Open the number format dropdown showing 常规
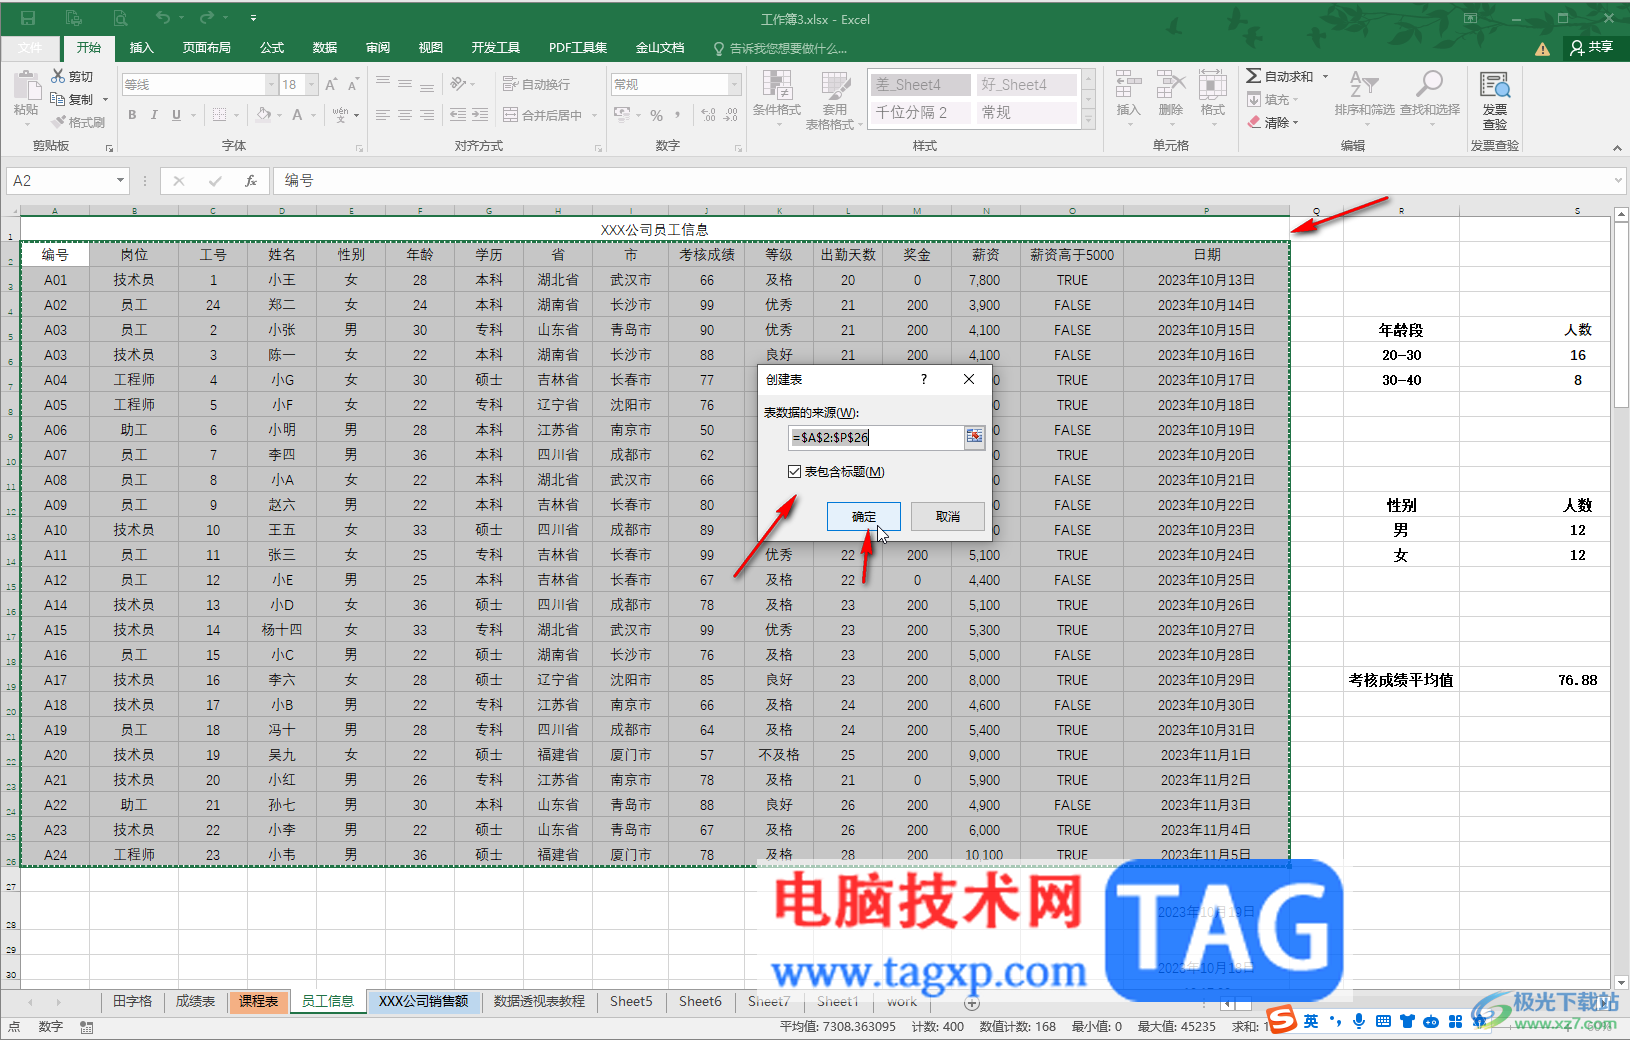Screen dimensions: 1630x1040 pyautogui.click(x=734, y=85)
